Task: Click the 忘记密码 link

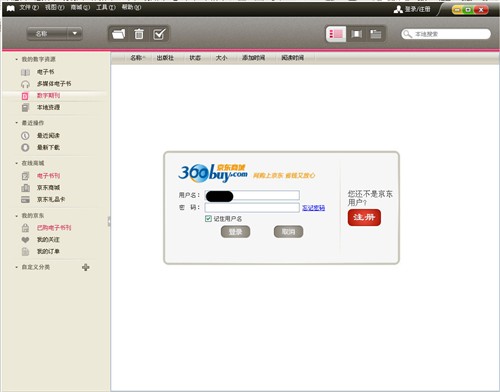Action: pyautogui.click(x=313, y=208)
